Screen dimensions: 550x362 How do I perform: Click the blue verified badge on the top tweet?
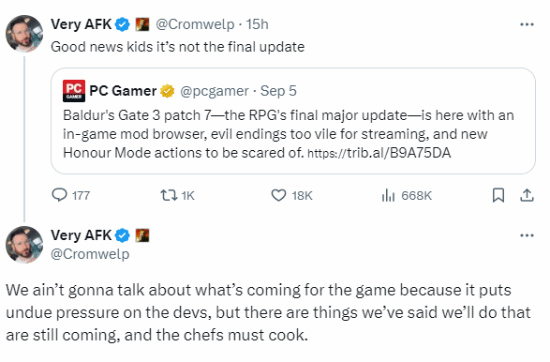122,25
